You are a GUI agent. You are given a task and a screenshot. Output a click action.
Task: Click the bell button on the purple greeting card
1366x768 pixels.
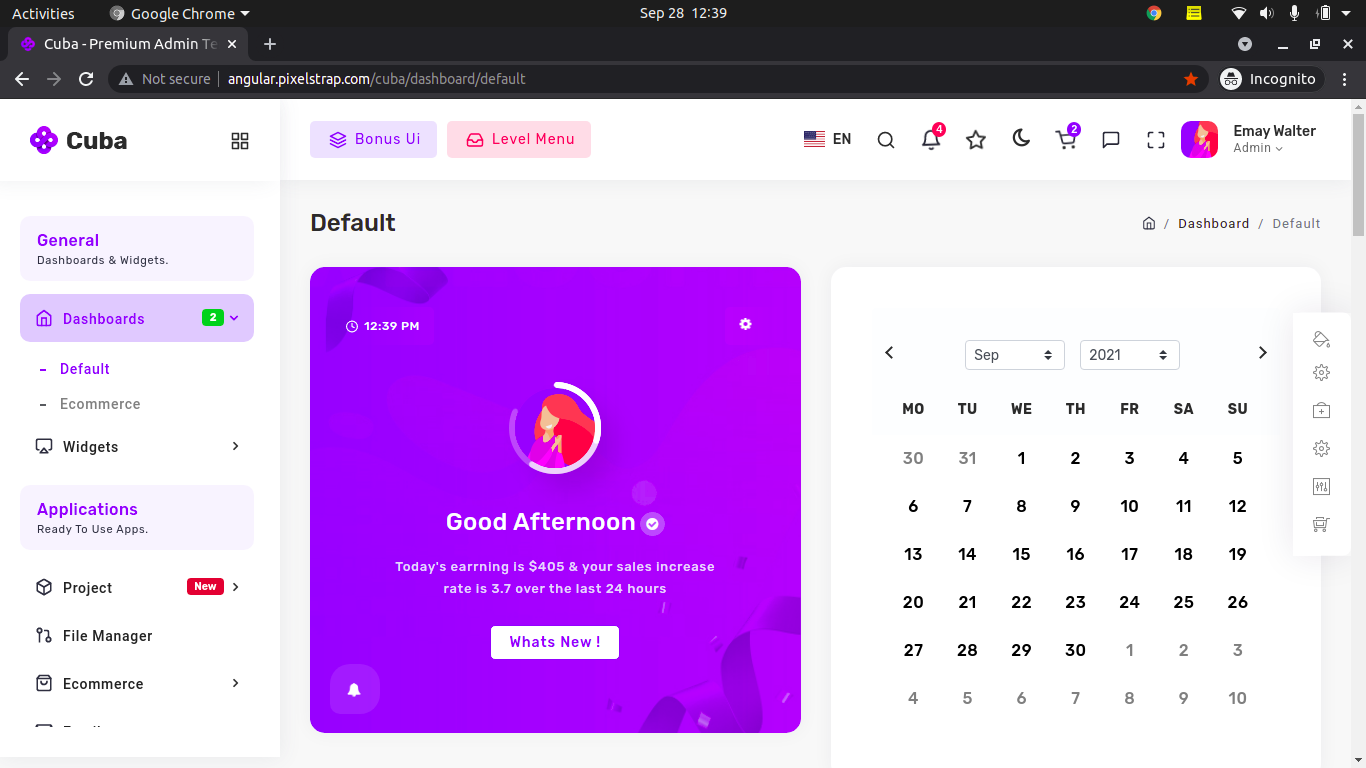[x=355, y=689]
